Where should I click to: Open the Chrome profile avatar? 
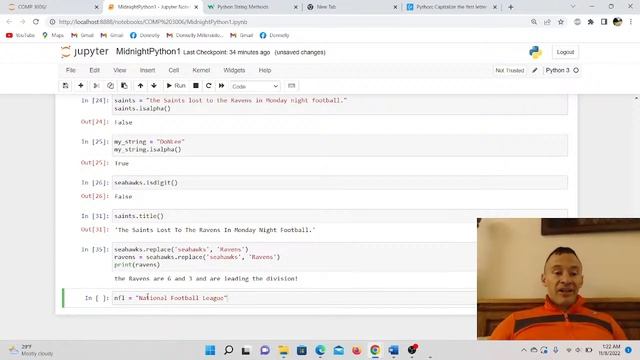click(x=617, y=22)
